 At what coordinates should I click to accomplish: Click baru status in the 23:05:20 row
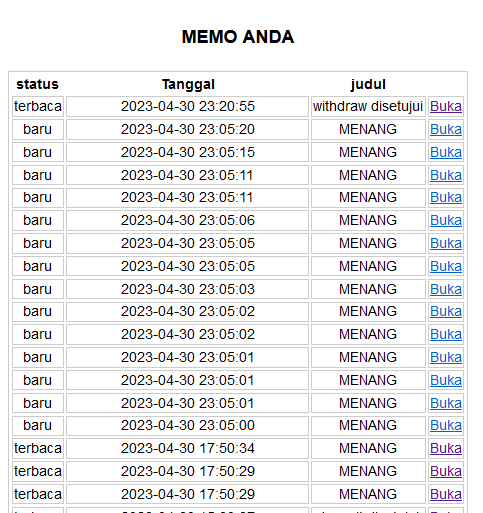[x=38, y=129]
